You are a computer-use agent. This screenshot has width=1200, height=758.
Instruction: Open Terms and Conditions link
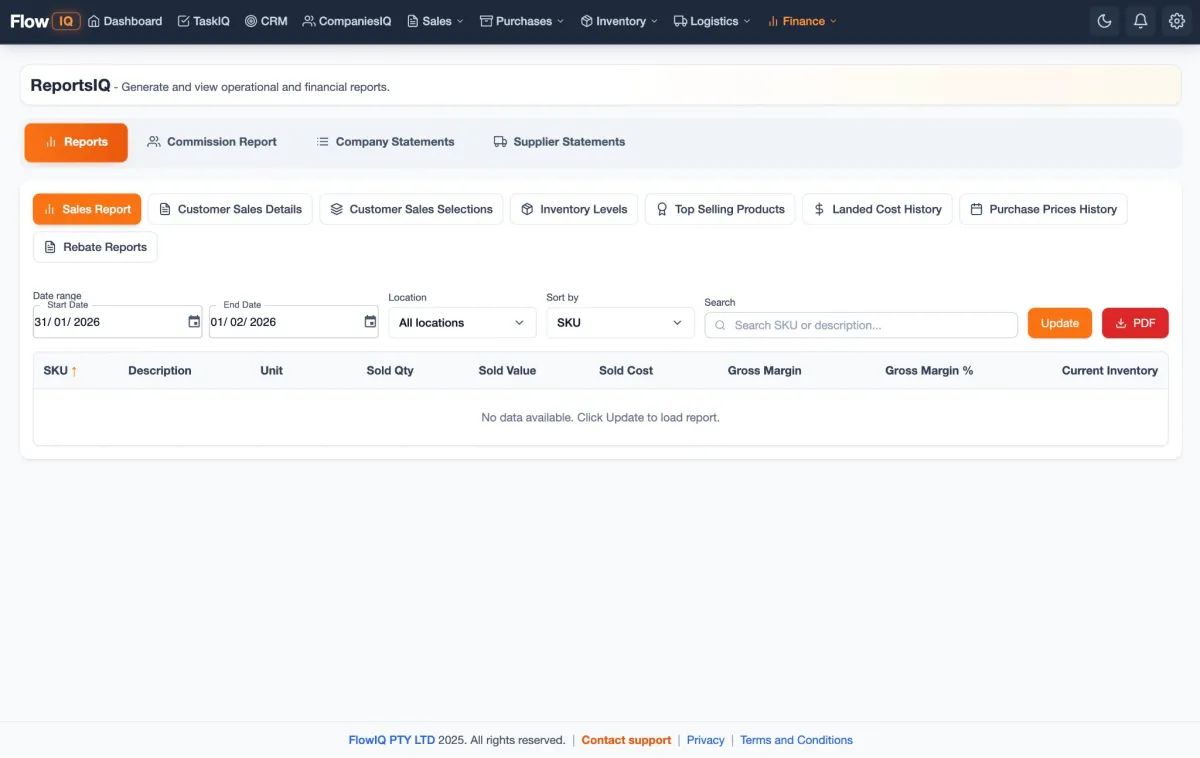[796, 740]
